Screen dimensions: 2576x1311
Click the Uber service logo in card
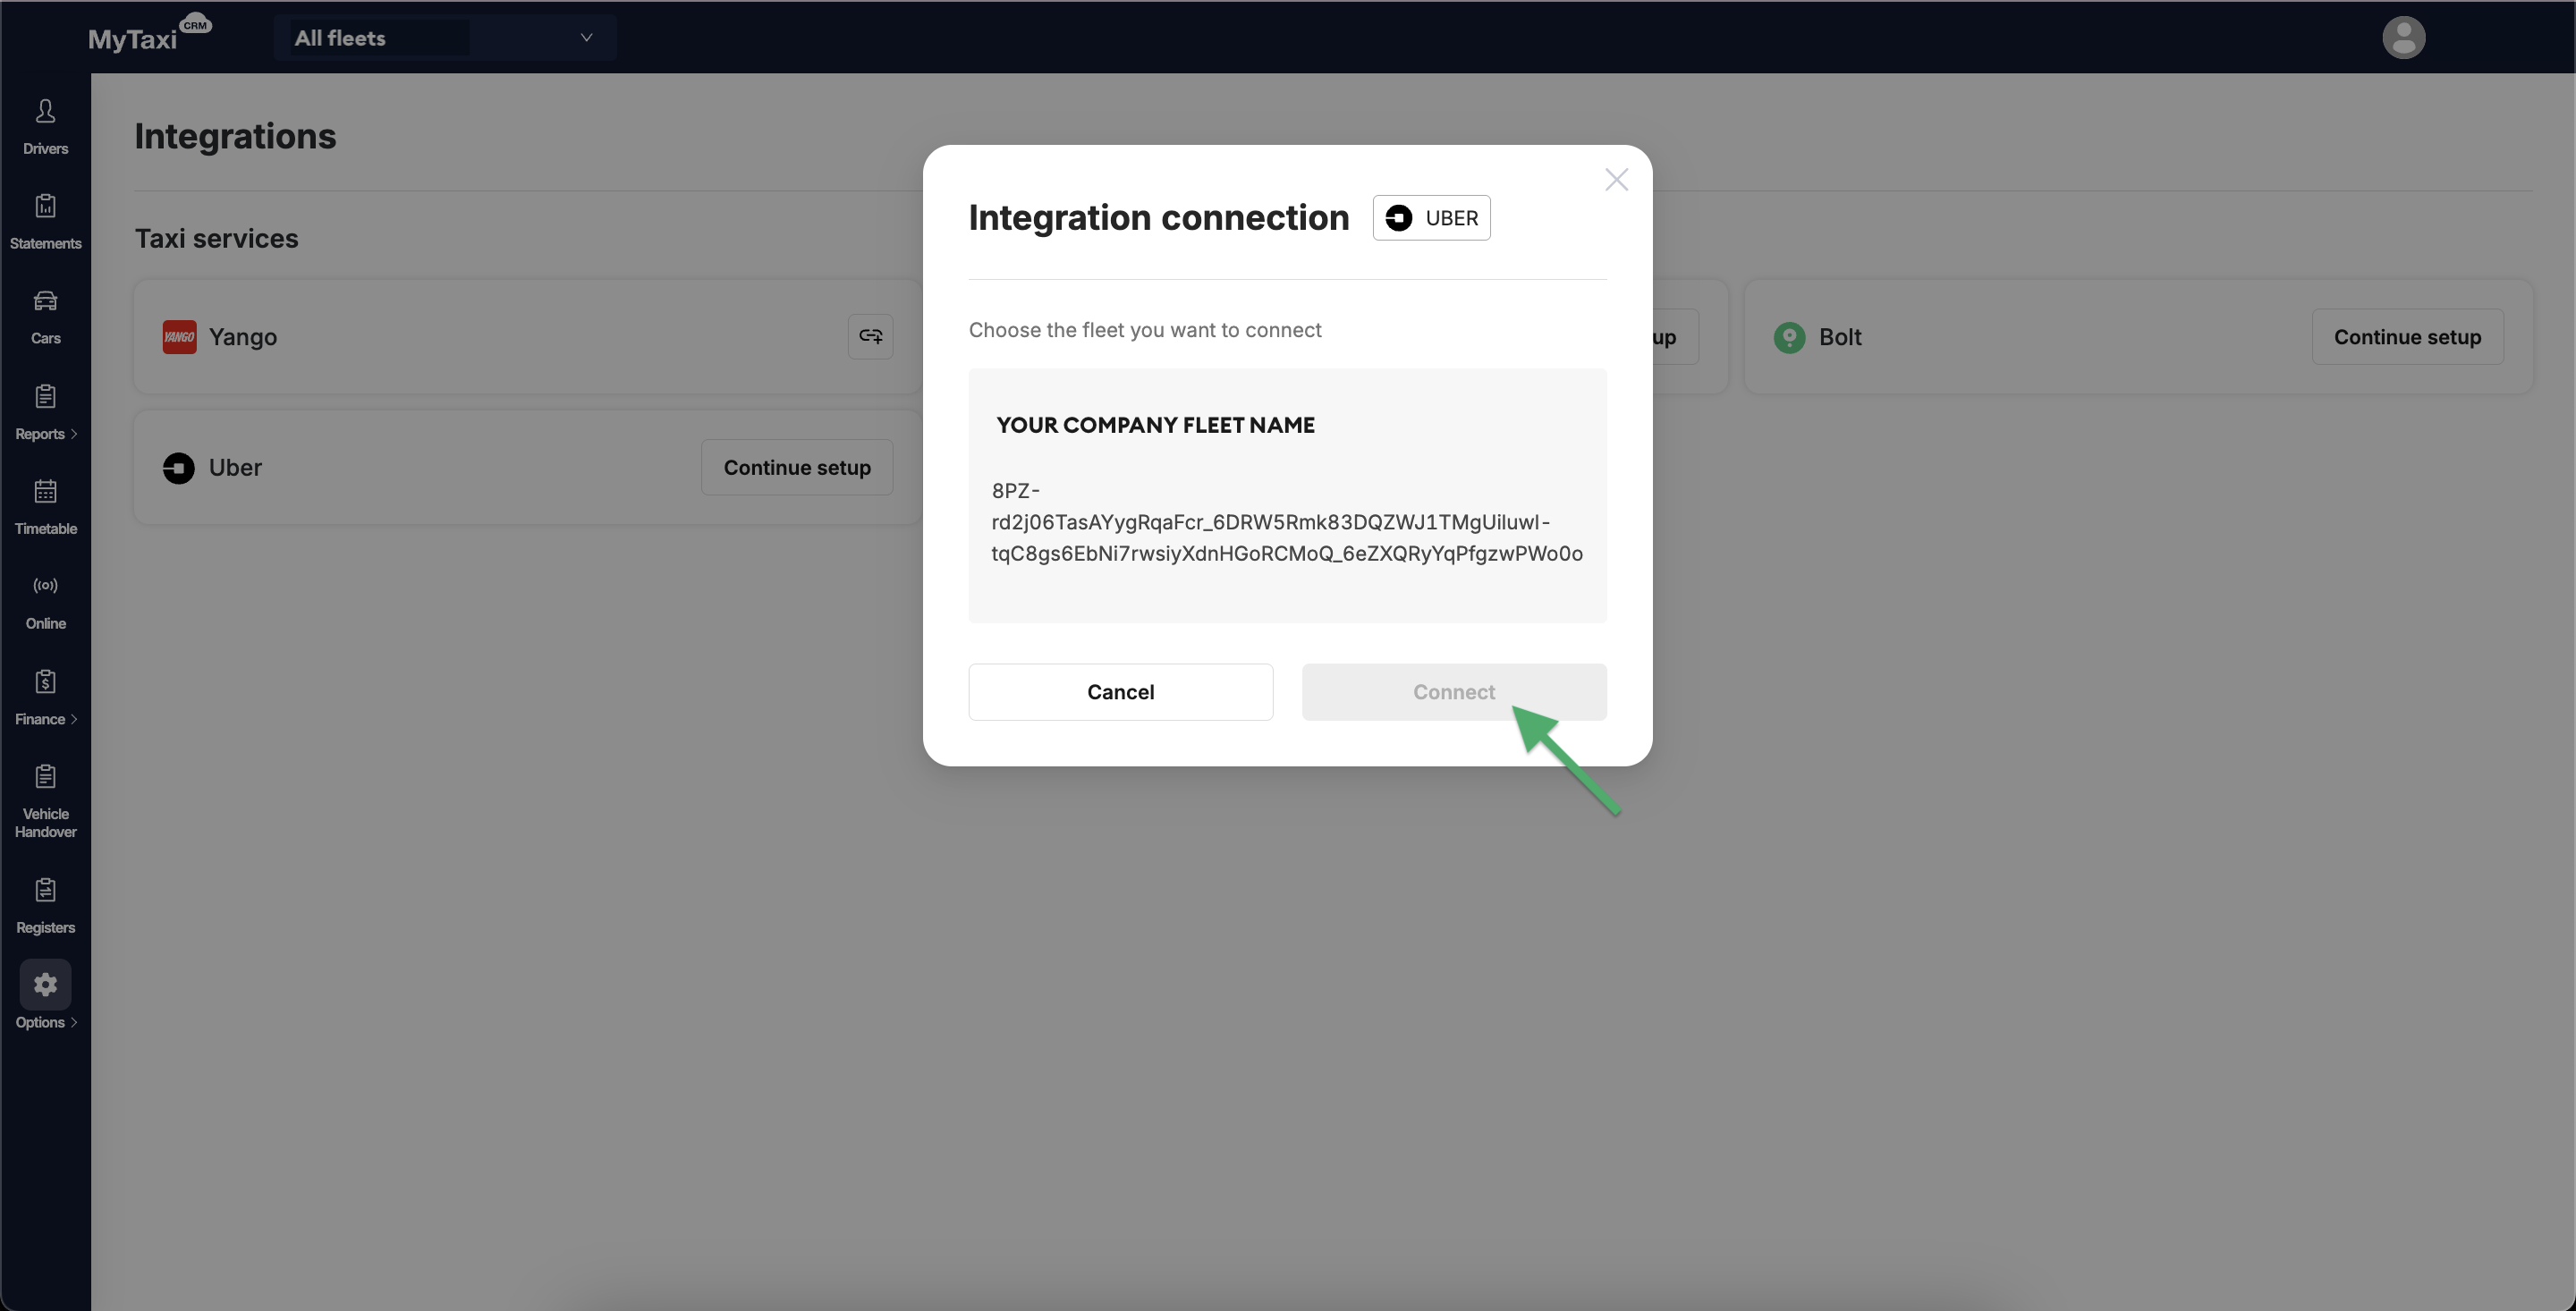point(179,468)
